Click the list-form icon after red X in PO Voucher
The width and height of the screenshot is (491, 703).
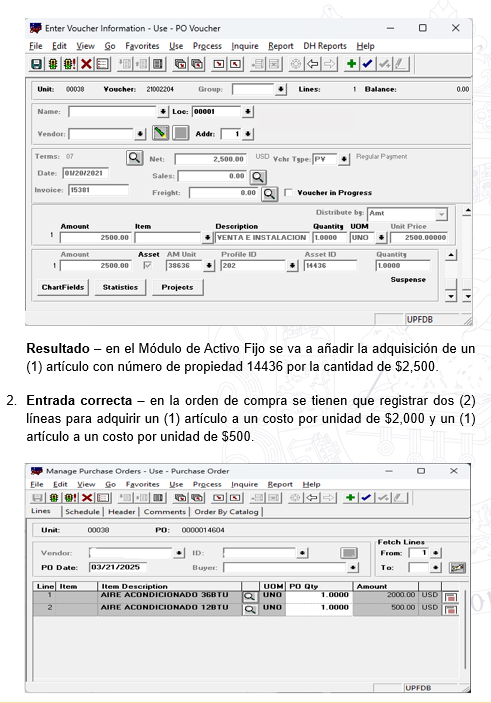tap(103, 64)
